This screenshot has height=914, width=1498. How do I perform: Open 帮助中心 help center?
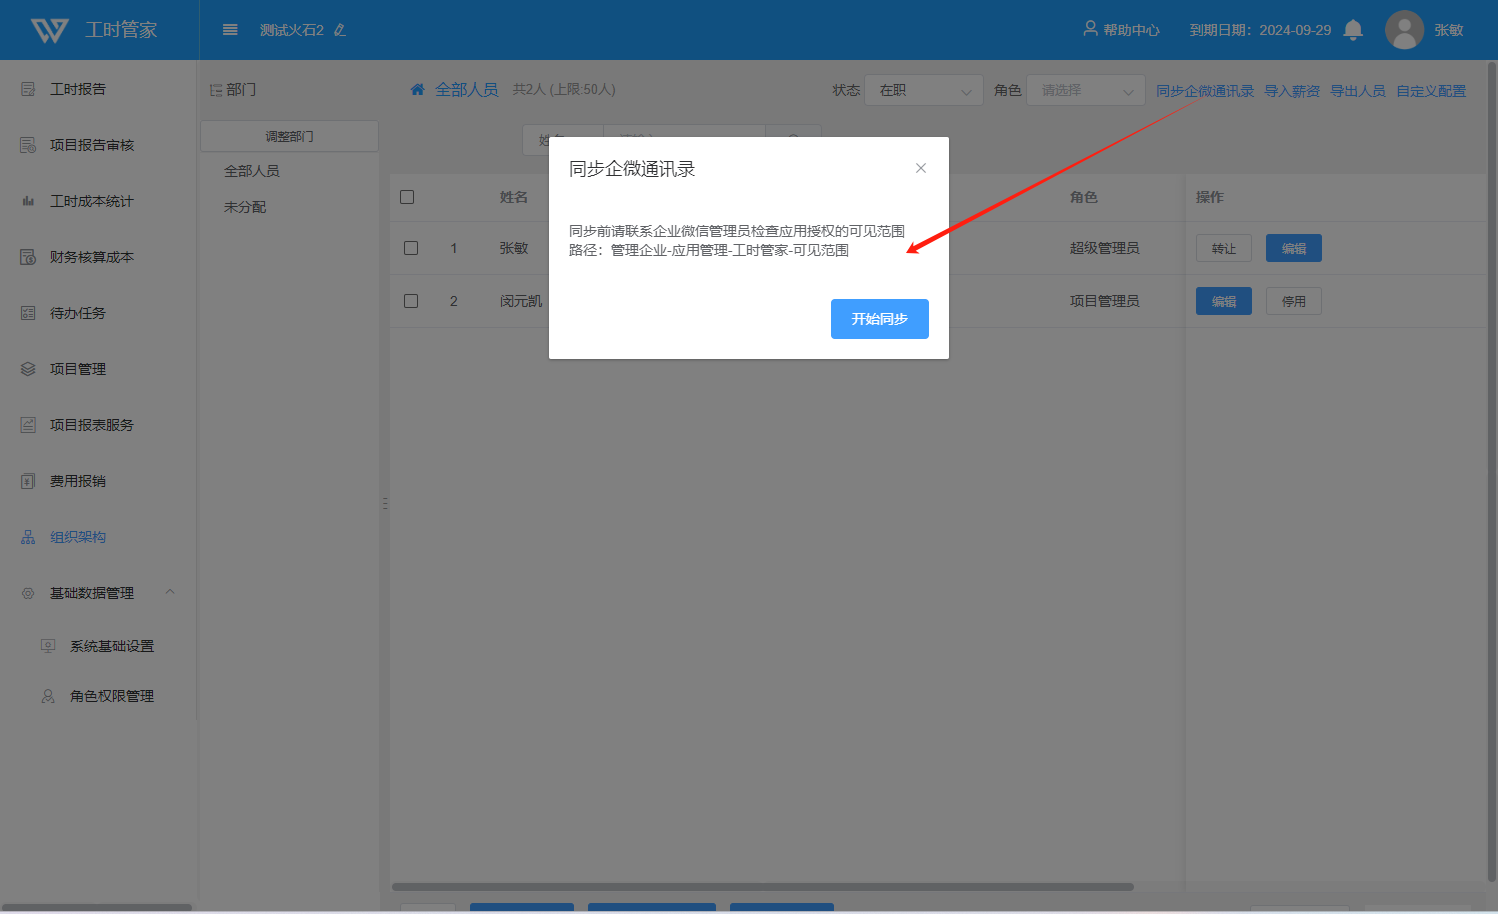(x=1121, y=30)
